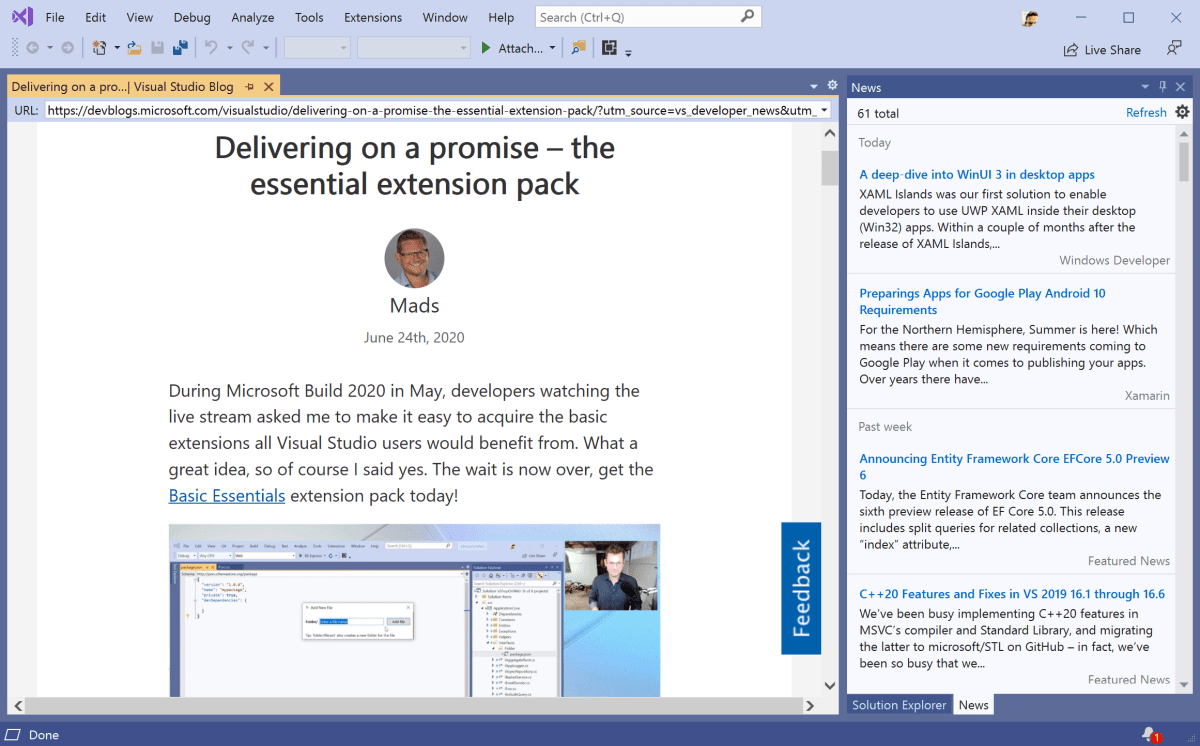This screenshot has width=1200, height=746.
Task: Switch to the Solution Explorer tab
Action: pos(899,705)
